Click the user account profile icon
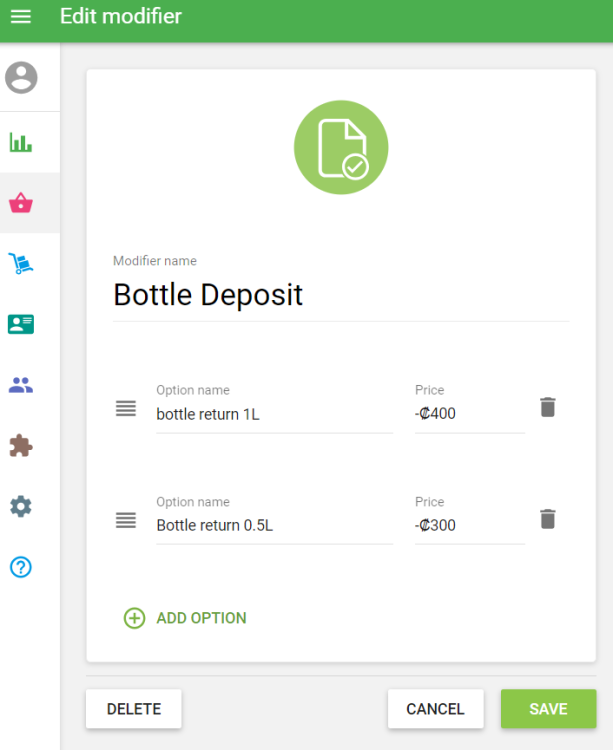Image resolution: width=613 pixels, height=750 pixels. pyautogui.click(x=21, y=77)
